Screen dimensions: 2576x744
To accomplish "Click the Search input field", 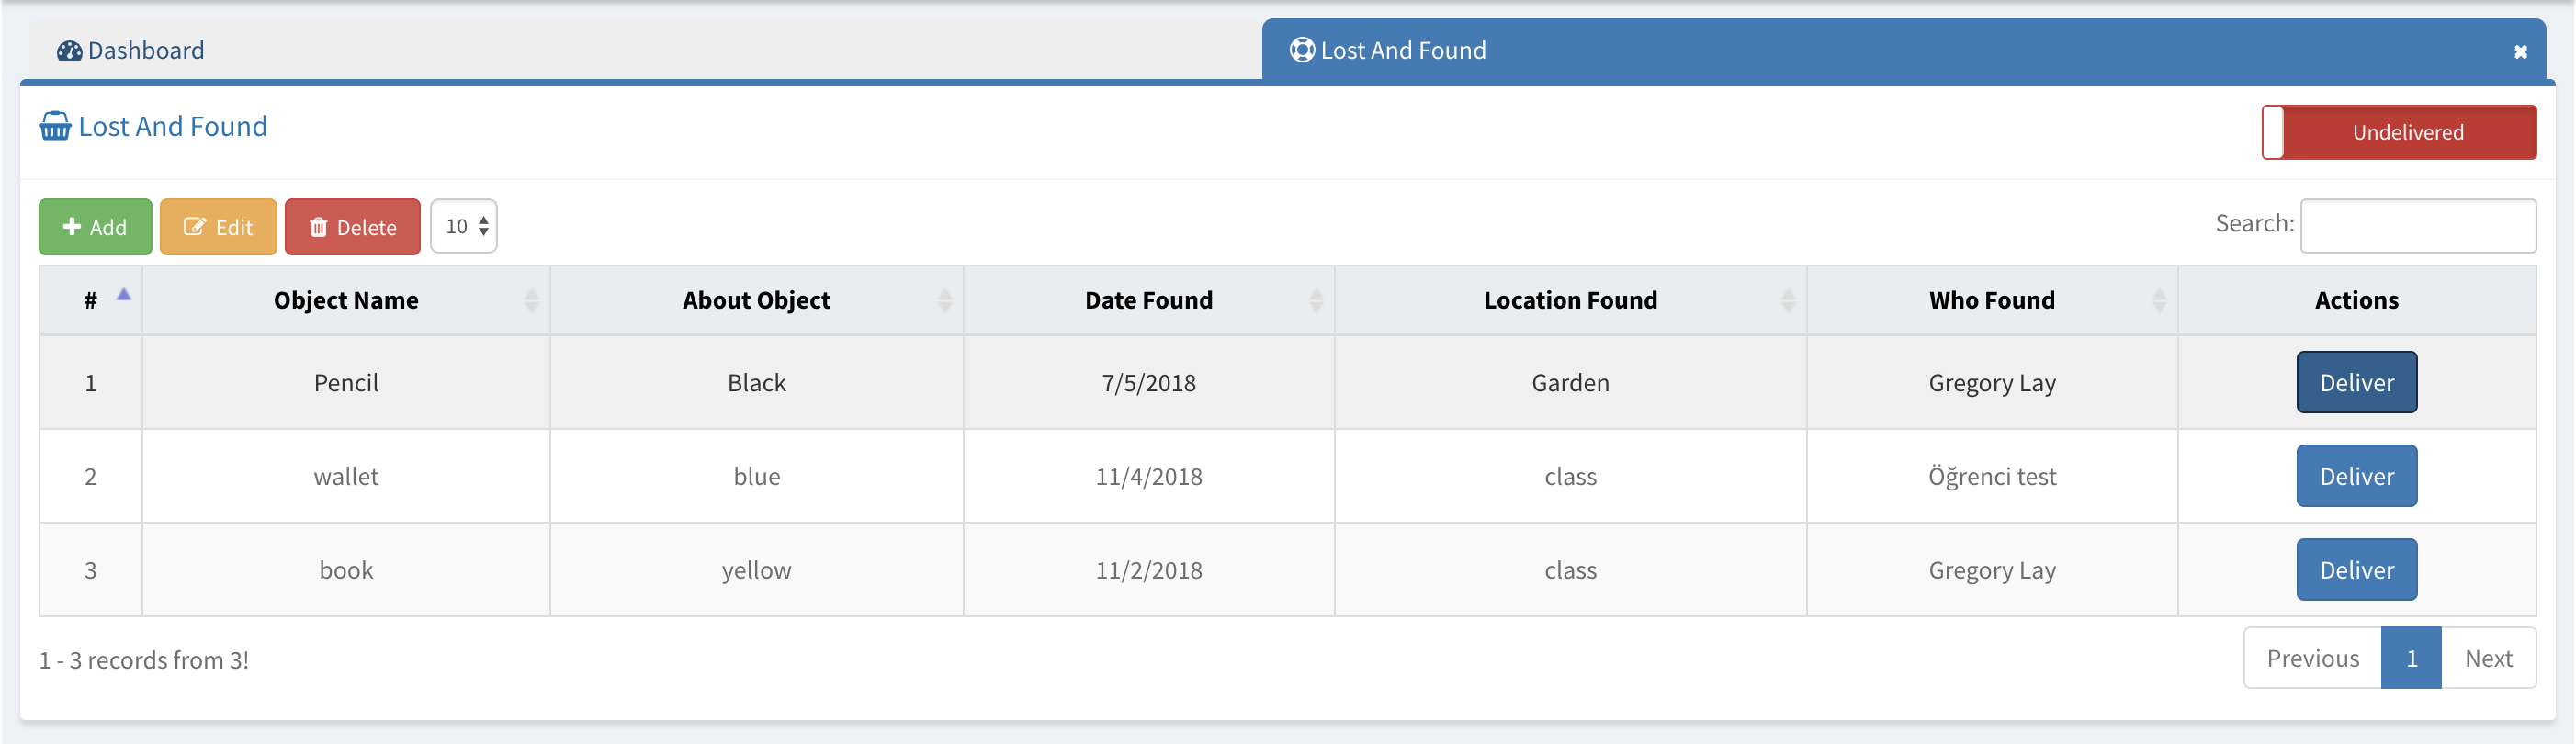I will (x=2417, y=226).
